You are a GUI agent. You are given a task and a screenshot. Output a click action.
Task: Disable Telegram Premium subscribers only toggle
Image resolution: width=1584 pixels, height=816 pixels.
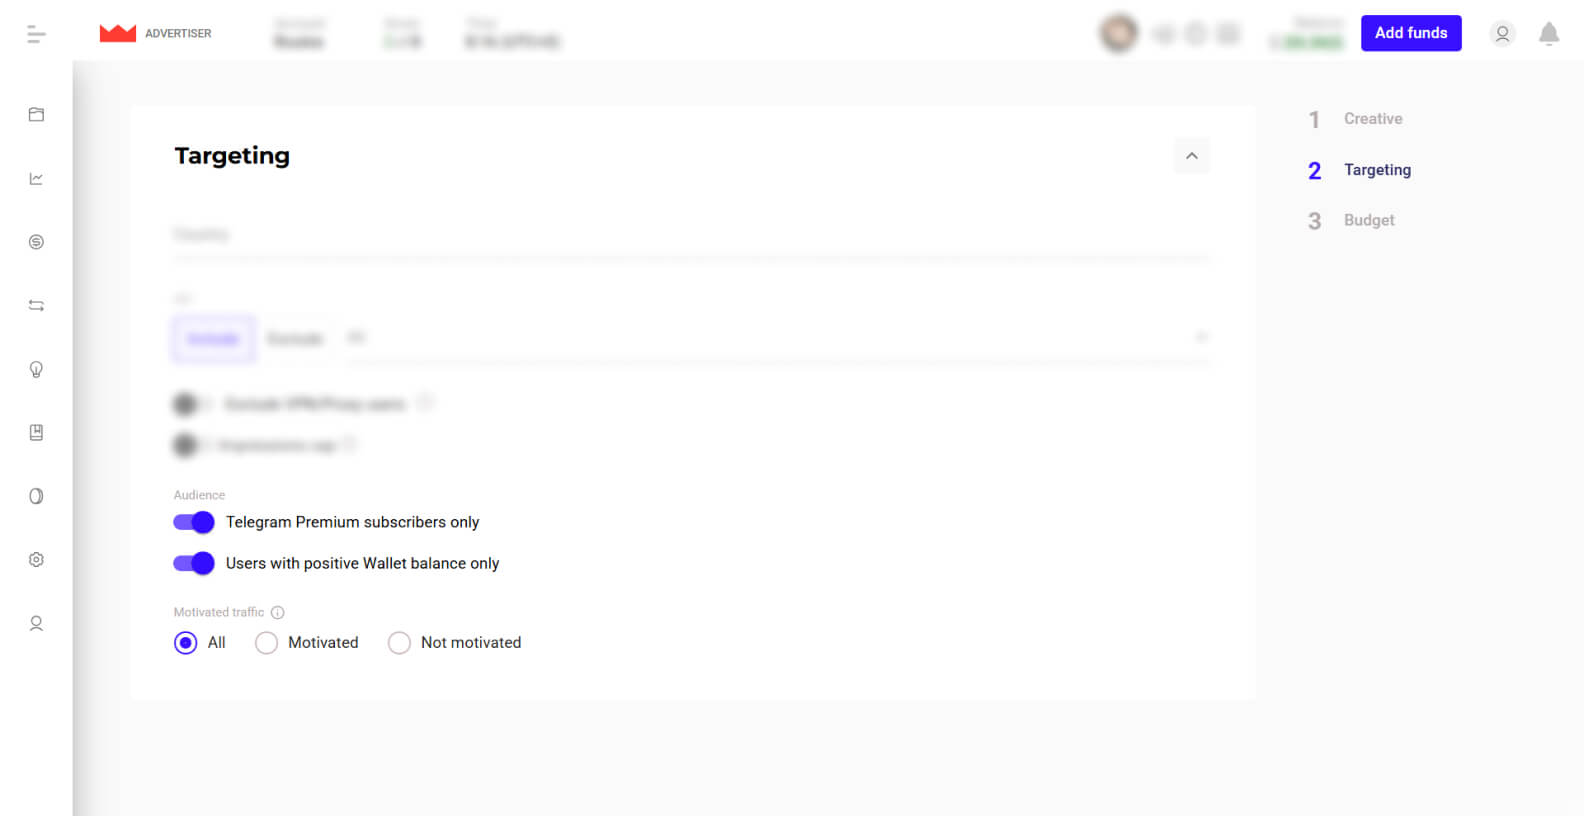tap(194, 522)
